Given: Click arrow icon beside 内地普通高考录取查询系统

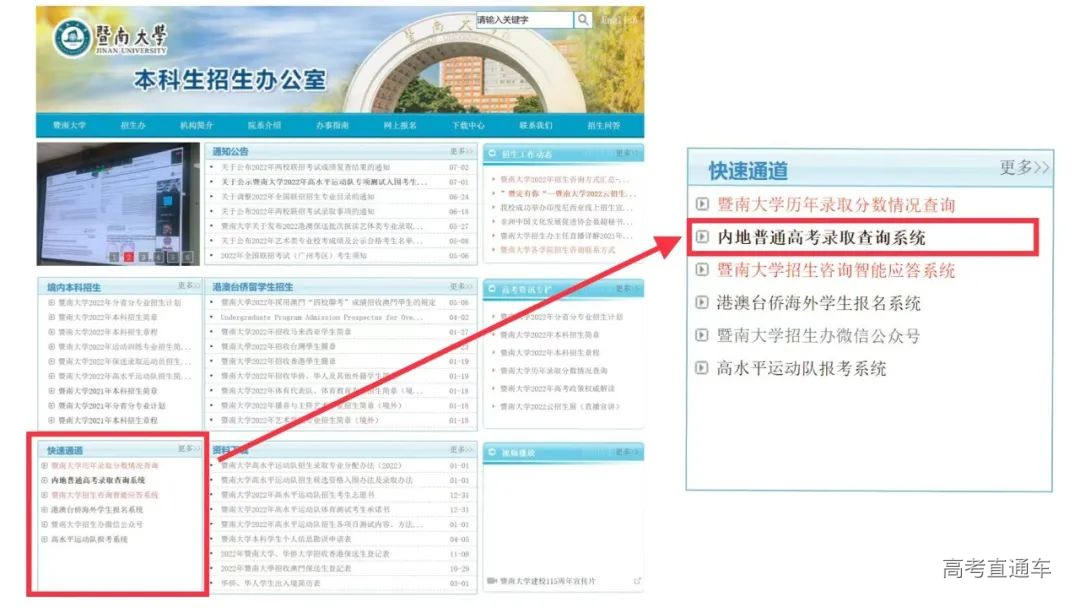Looking at the screenshot, I should [x=703, y=236].
